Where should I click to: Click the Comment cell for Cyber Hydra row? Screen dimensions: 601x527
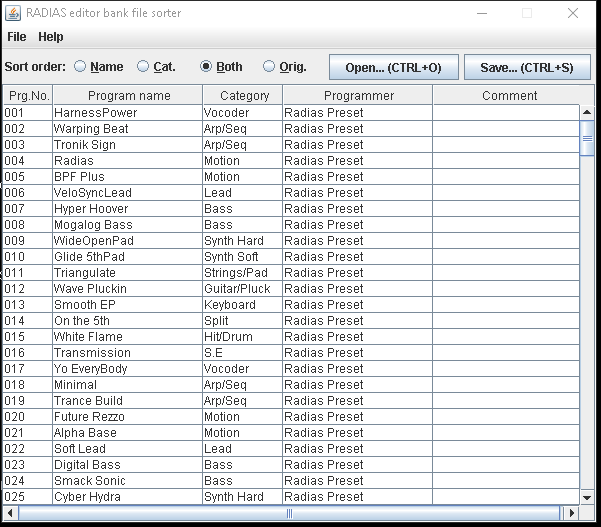(506, 497)
